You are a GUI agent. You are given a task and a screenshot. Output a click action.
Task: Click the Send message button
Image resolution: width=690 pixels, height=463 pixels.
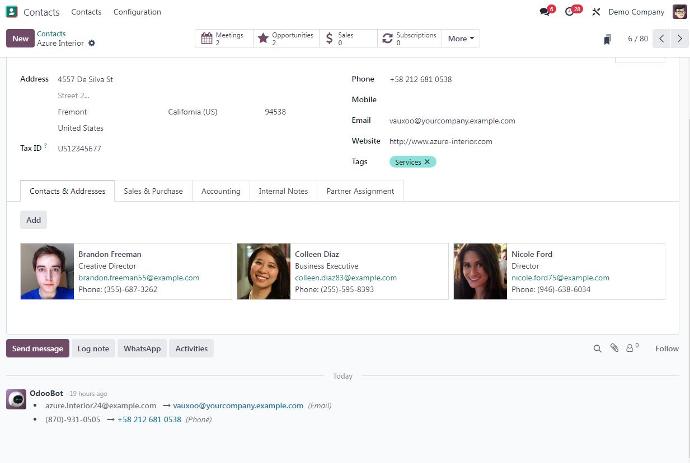[38, 348]
